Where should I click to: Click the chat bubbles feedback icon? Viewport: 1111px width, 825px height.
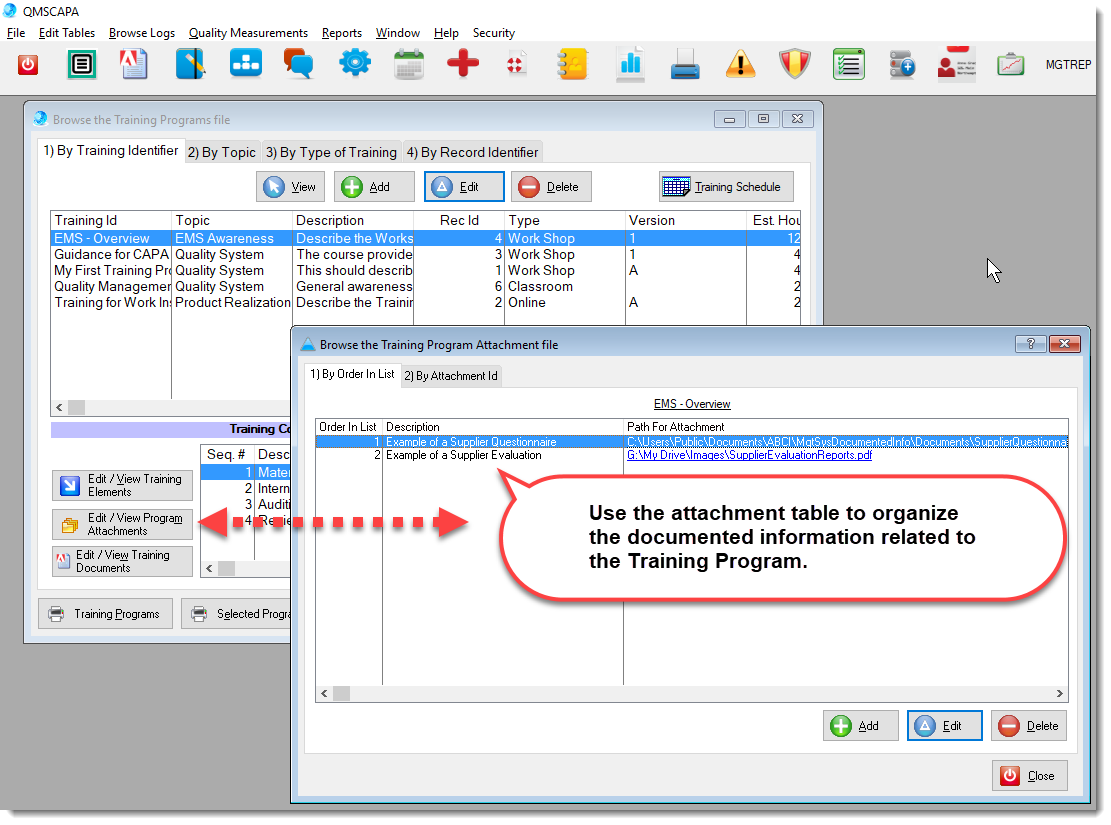click(x=299, y=64)
